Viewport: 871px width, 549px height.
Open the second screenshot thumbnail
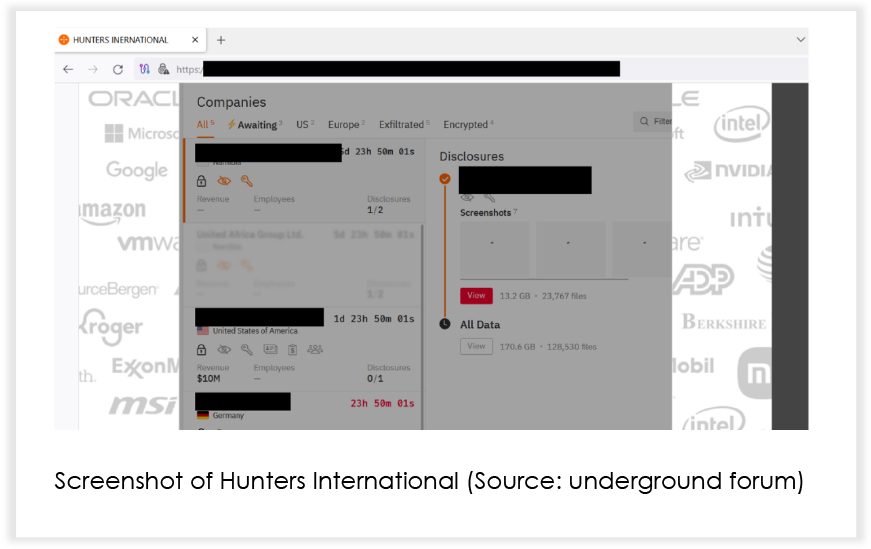570,248
